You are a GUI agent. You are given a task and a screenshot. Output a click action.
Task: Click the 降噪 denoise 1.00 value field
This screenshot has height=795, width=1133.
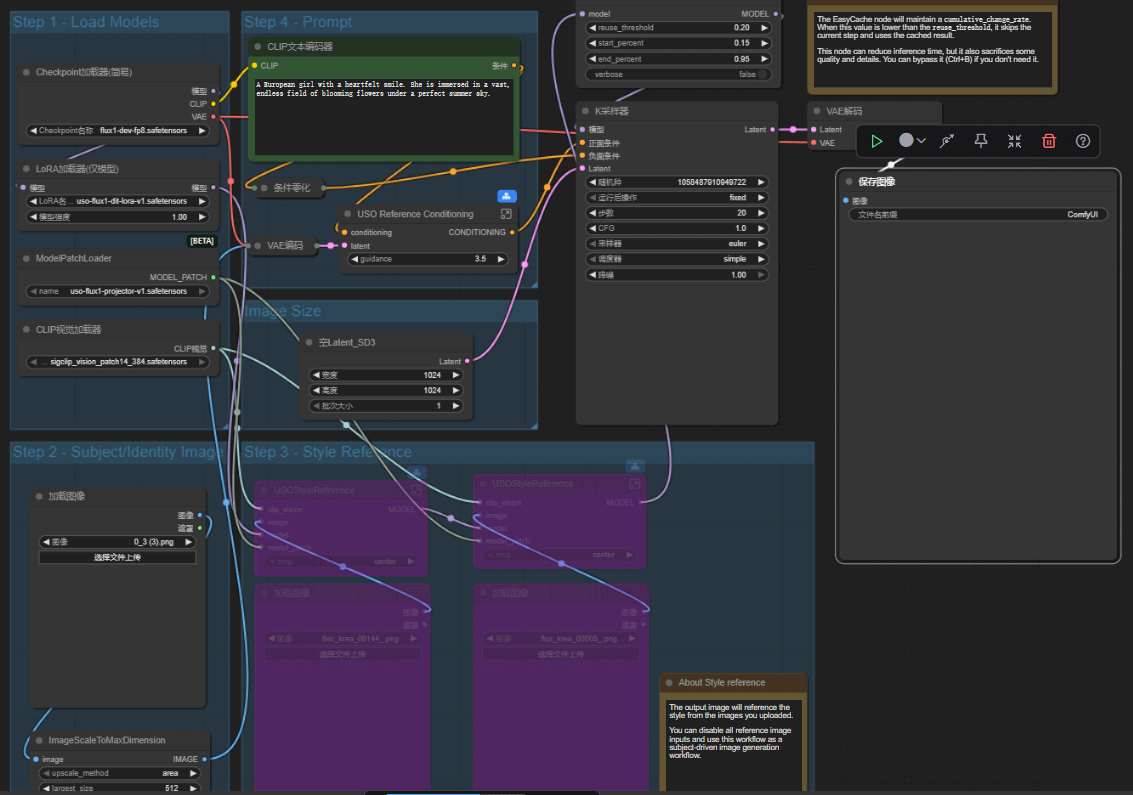pyautogui.click(x=677, y=275)
